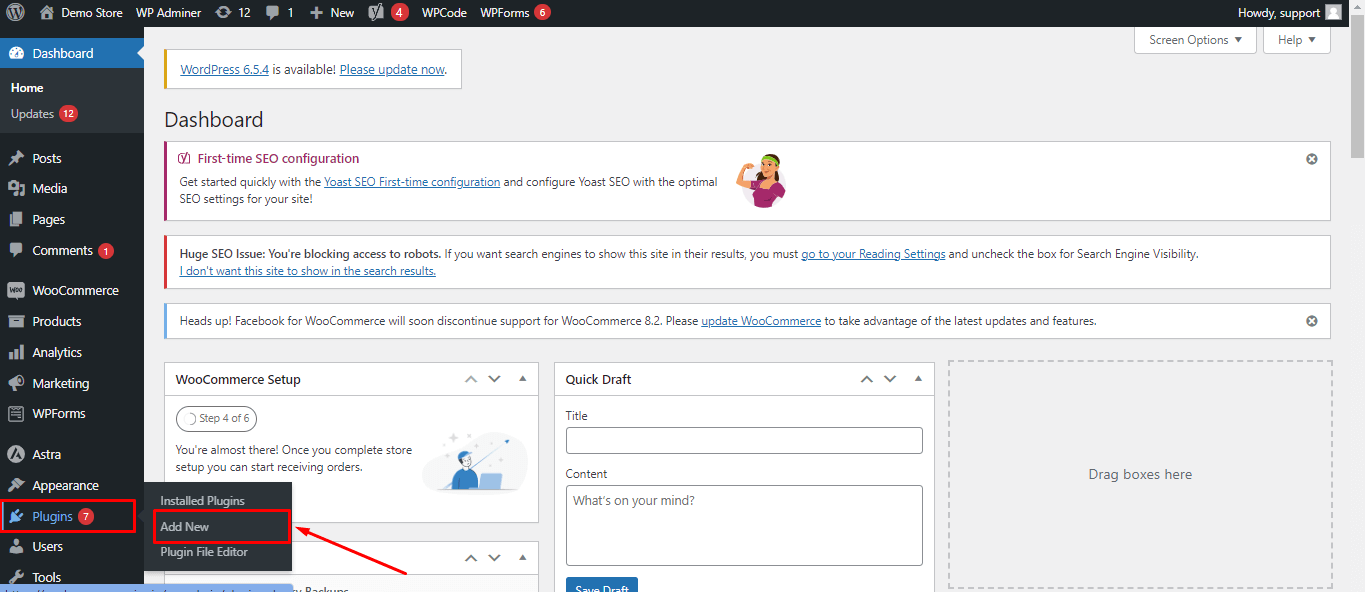Collapse the WooCommerce Setup widget
This screenshot has height=592, width=1365.
522,379
